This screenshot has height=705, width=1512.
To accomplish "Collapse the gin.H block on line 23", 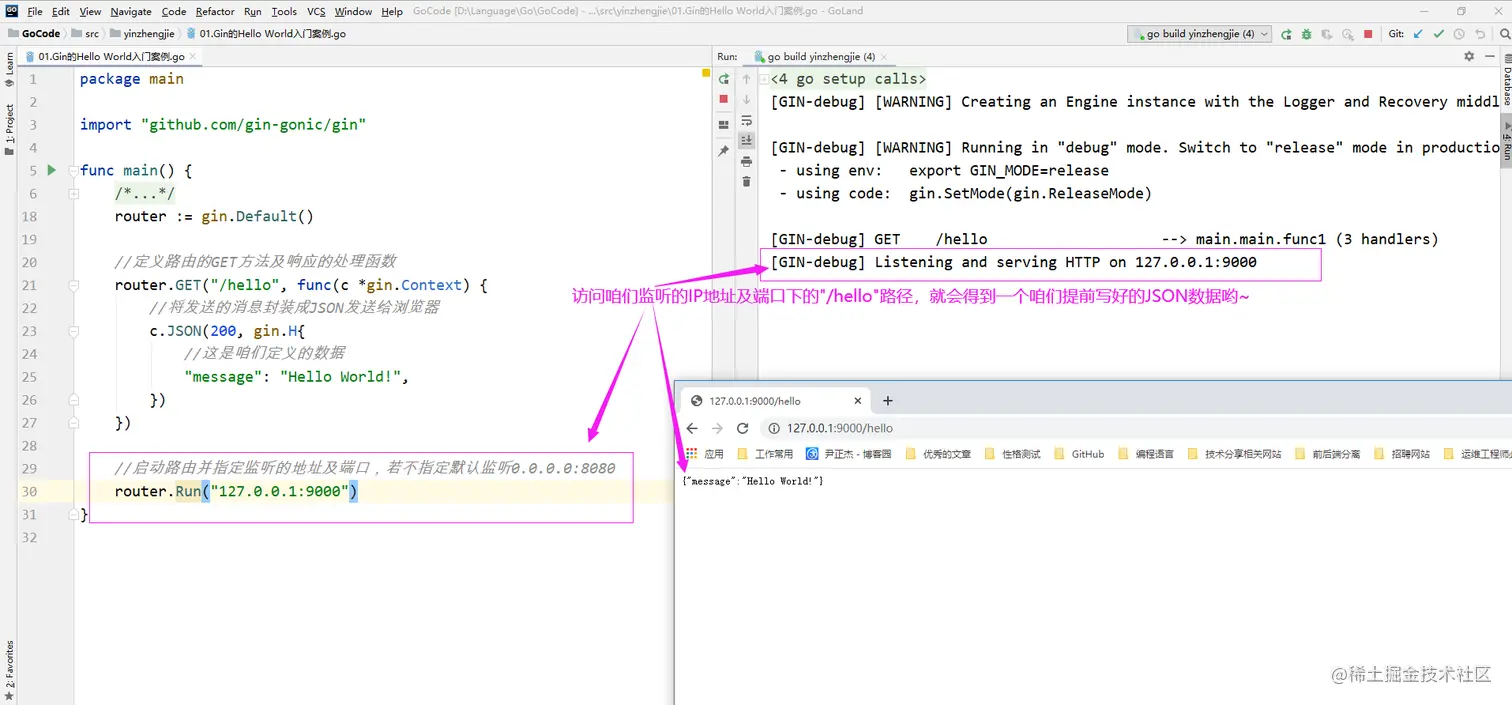I will pyautogui.click(x=74, y=331).
